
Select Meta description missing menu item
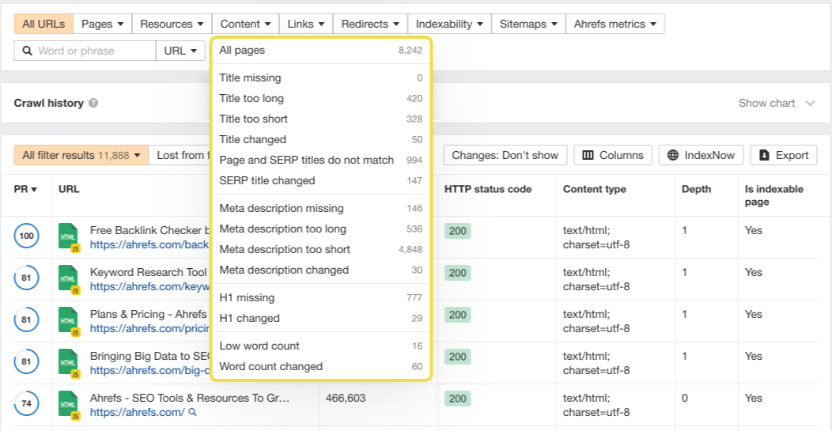coord(321,208)
